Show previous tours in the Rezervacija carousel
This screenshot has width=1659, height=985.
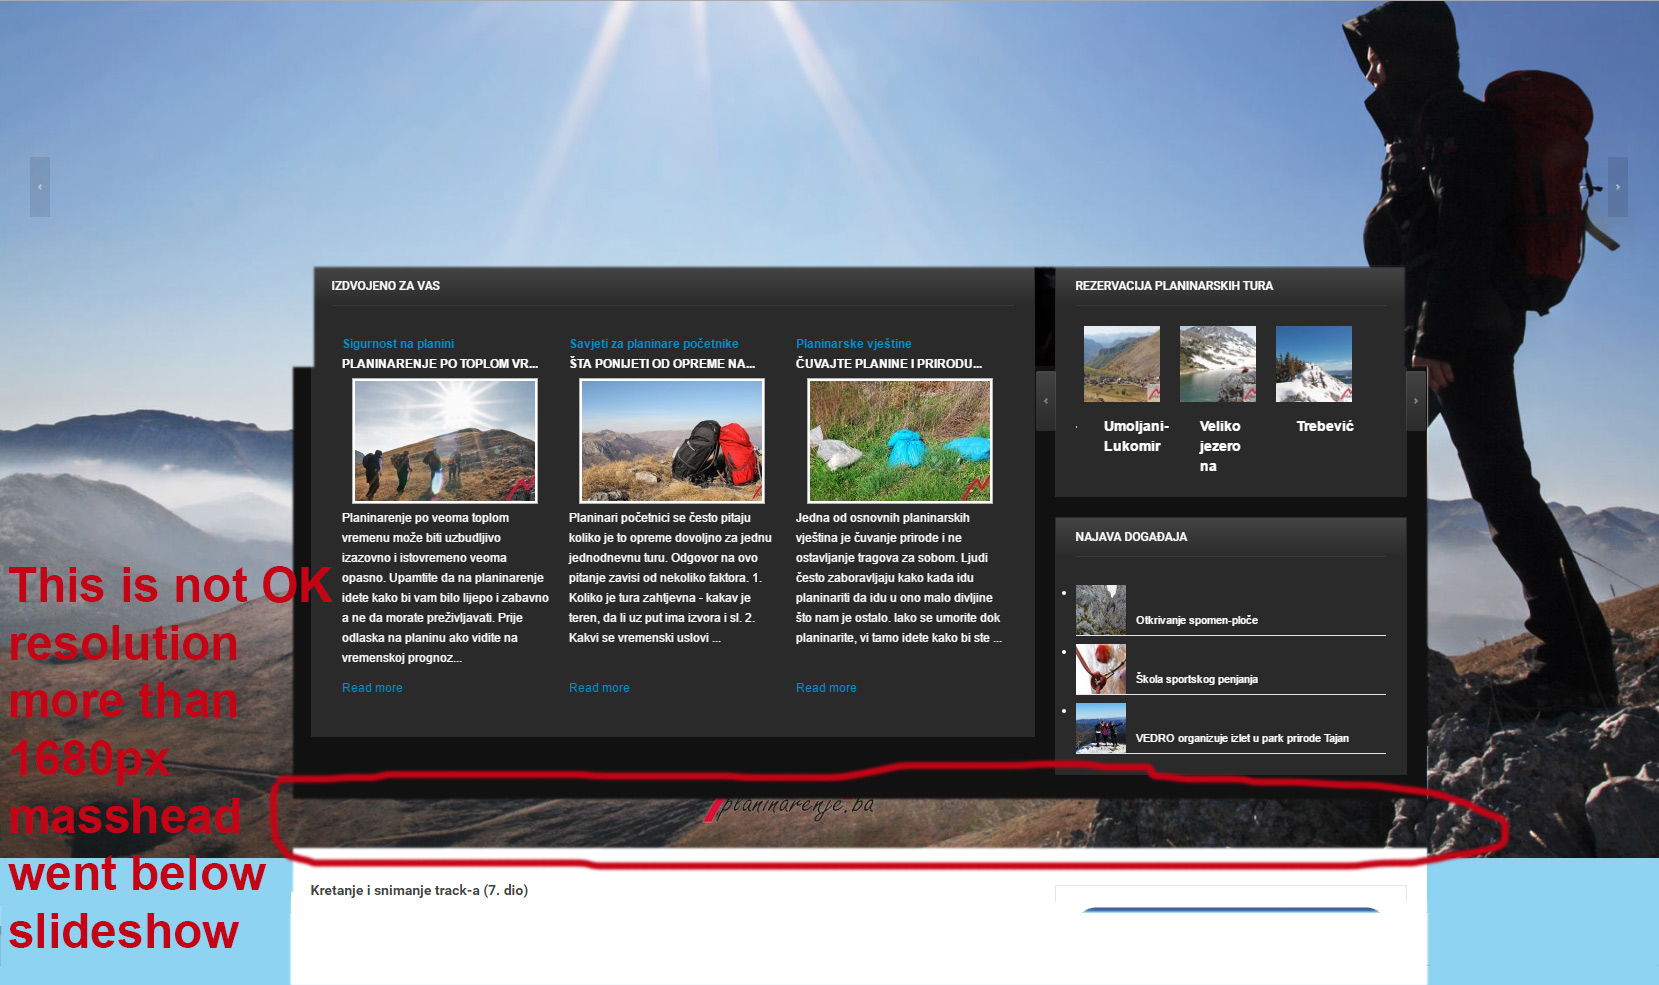coord(1046,401)
